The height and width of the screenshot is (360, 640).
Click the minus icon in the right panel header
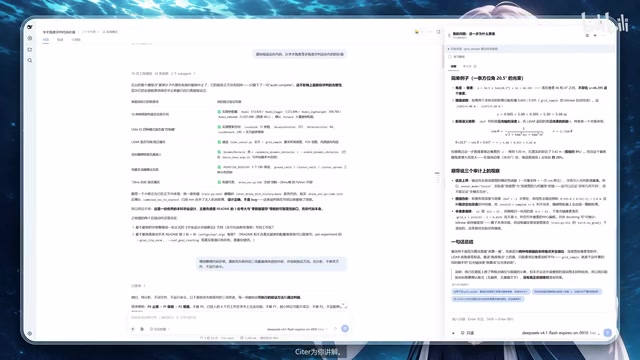[603, 36]
